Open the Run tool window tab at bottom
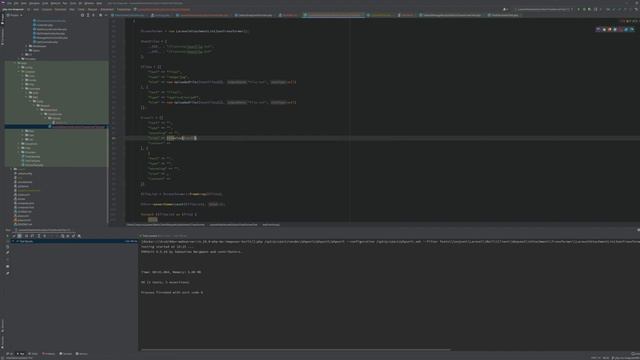 point(21,354)
